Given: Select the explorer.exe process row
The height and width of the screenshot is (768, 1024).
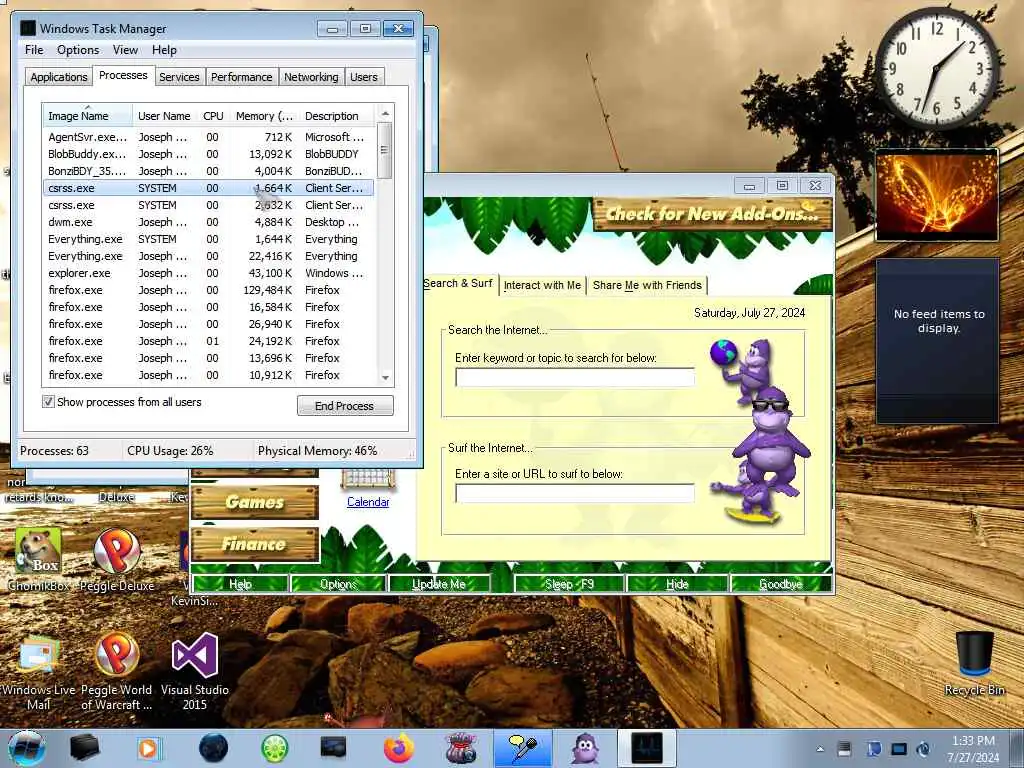Looking at the screenshot, I should 208,273.
